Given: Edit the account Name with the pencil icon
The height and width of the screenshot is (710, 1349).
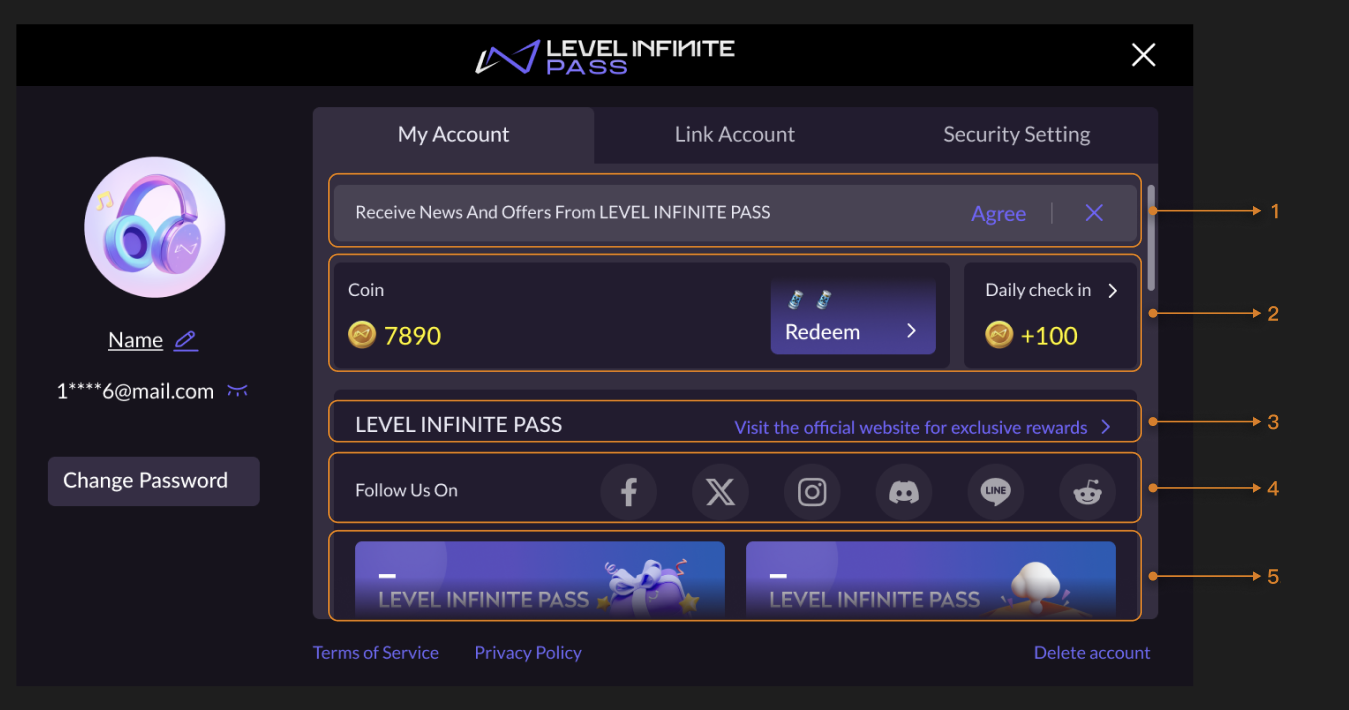Looking at the screenshot, I should [185, 340].
